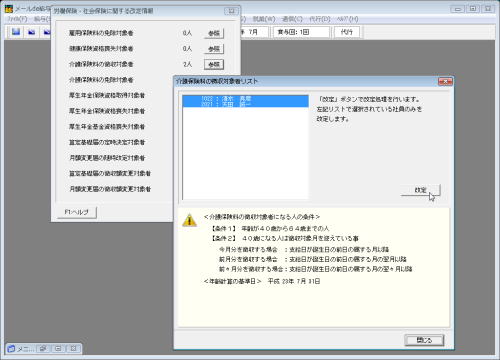Click the toolbar icon right of the save icon
This screenshot has height=360, width=500.
(x=32, y=32)
